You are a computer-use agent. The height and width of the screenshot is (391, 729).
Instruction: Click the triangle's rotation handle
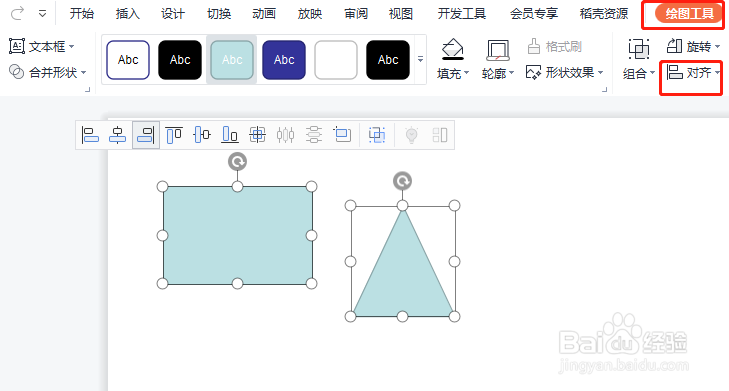click(403, 181)
